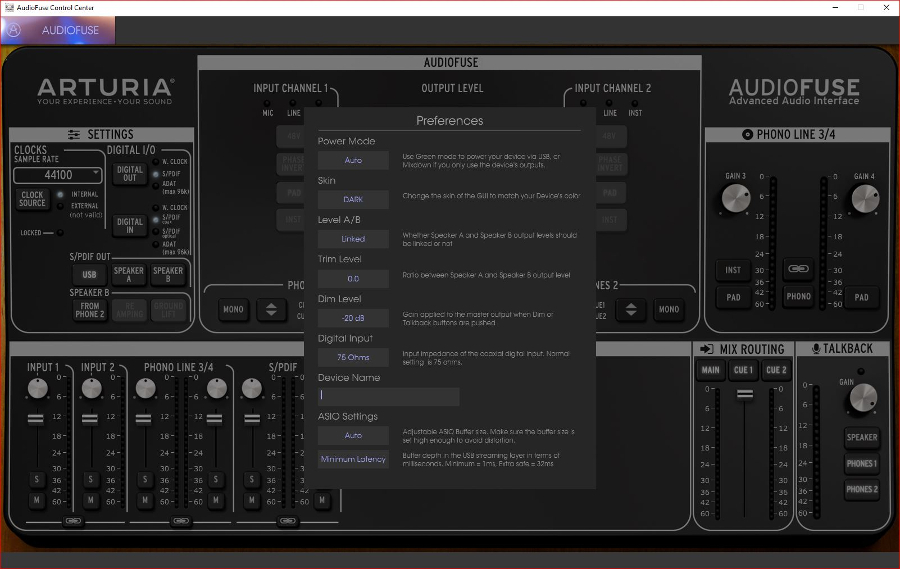
Task: Open the Level A/B Linked dropdown
Action: (x=353, y=239)
